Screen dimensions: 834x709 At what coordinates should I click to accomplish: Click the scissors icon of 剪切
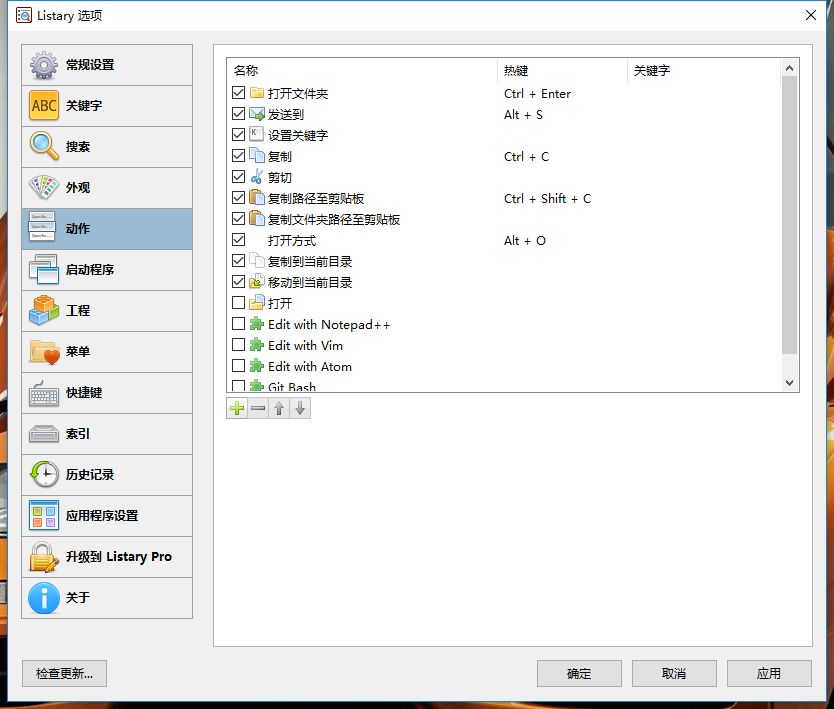[x=257, y=177]
